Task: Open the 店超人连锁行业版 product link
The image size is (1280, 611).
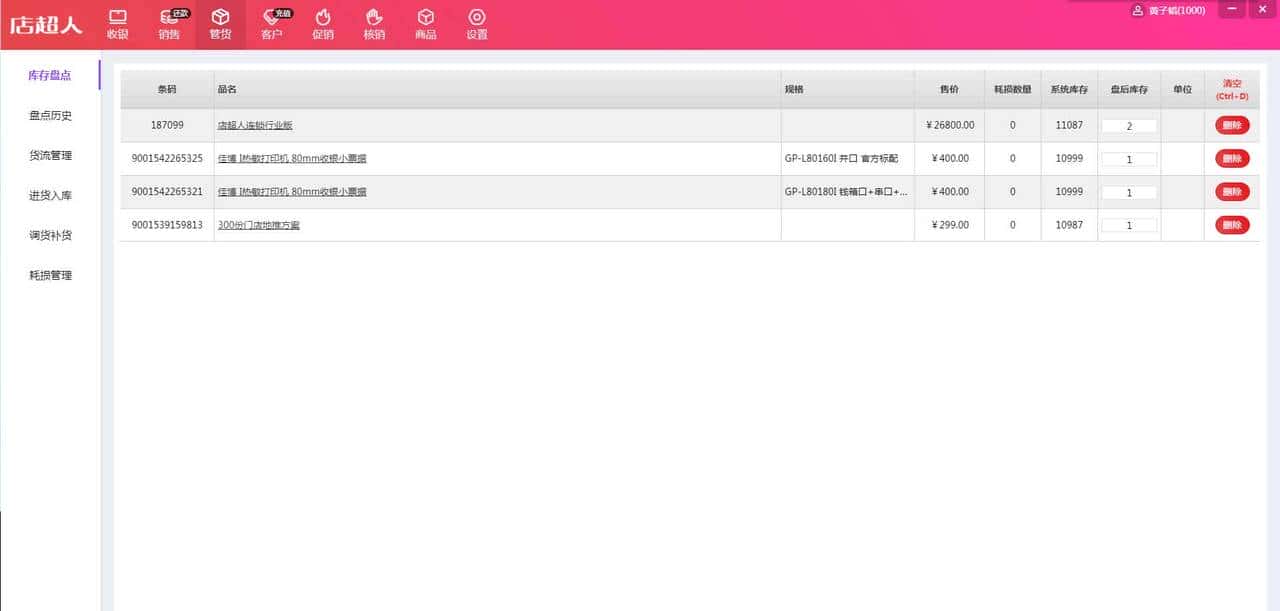Action: [255, 126]
